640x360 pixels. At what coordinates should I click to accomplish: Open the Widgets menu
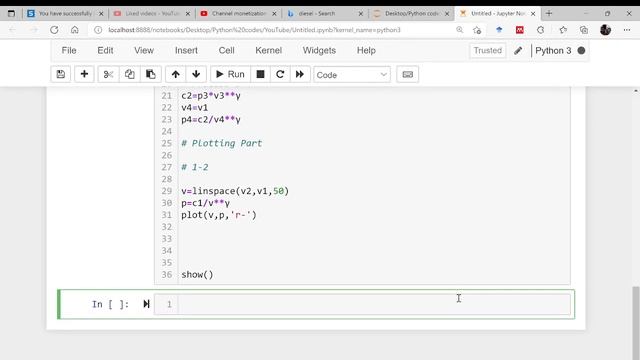319,50
